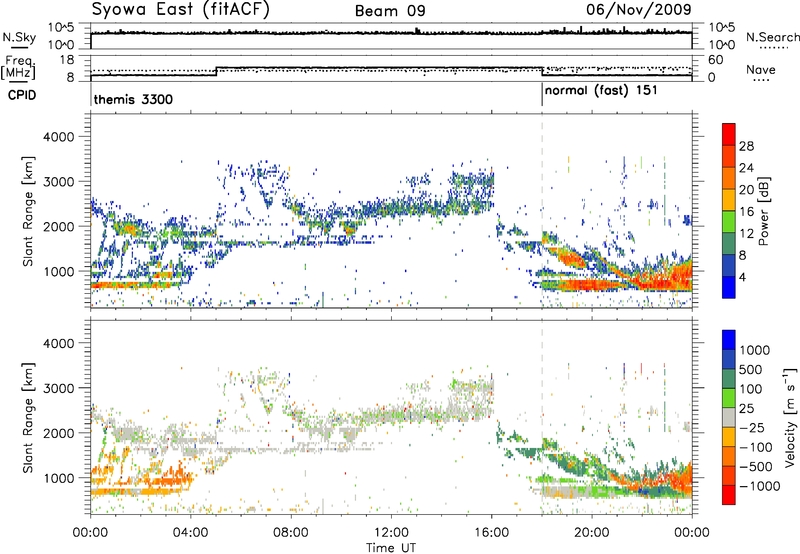This screenshot has width=800, height=554.
Task: Click the 'Syowa East (fitACF)' title text
Action: pos(181,10)
